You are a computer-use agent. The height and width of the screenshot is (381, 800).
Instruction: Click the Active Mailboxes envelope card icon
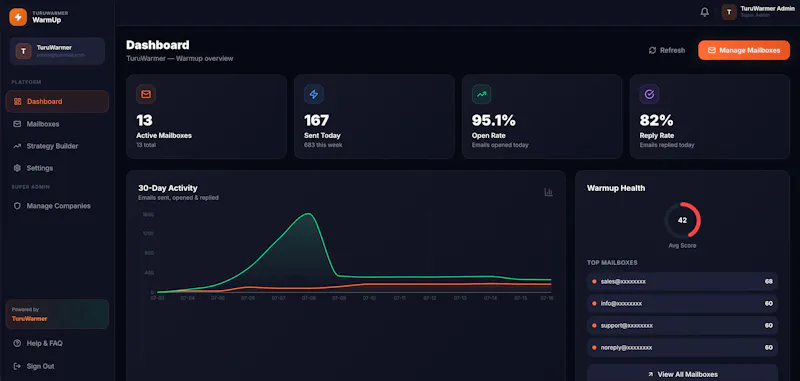pos(146,94)
